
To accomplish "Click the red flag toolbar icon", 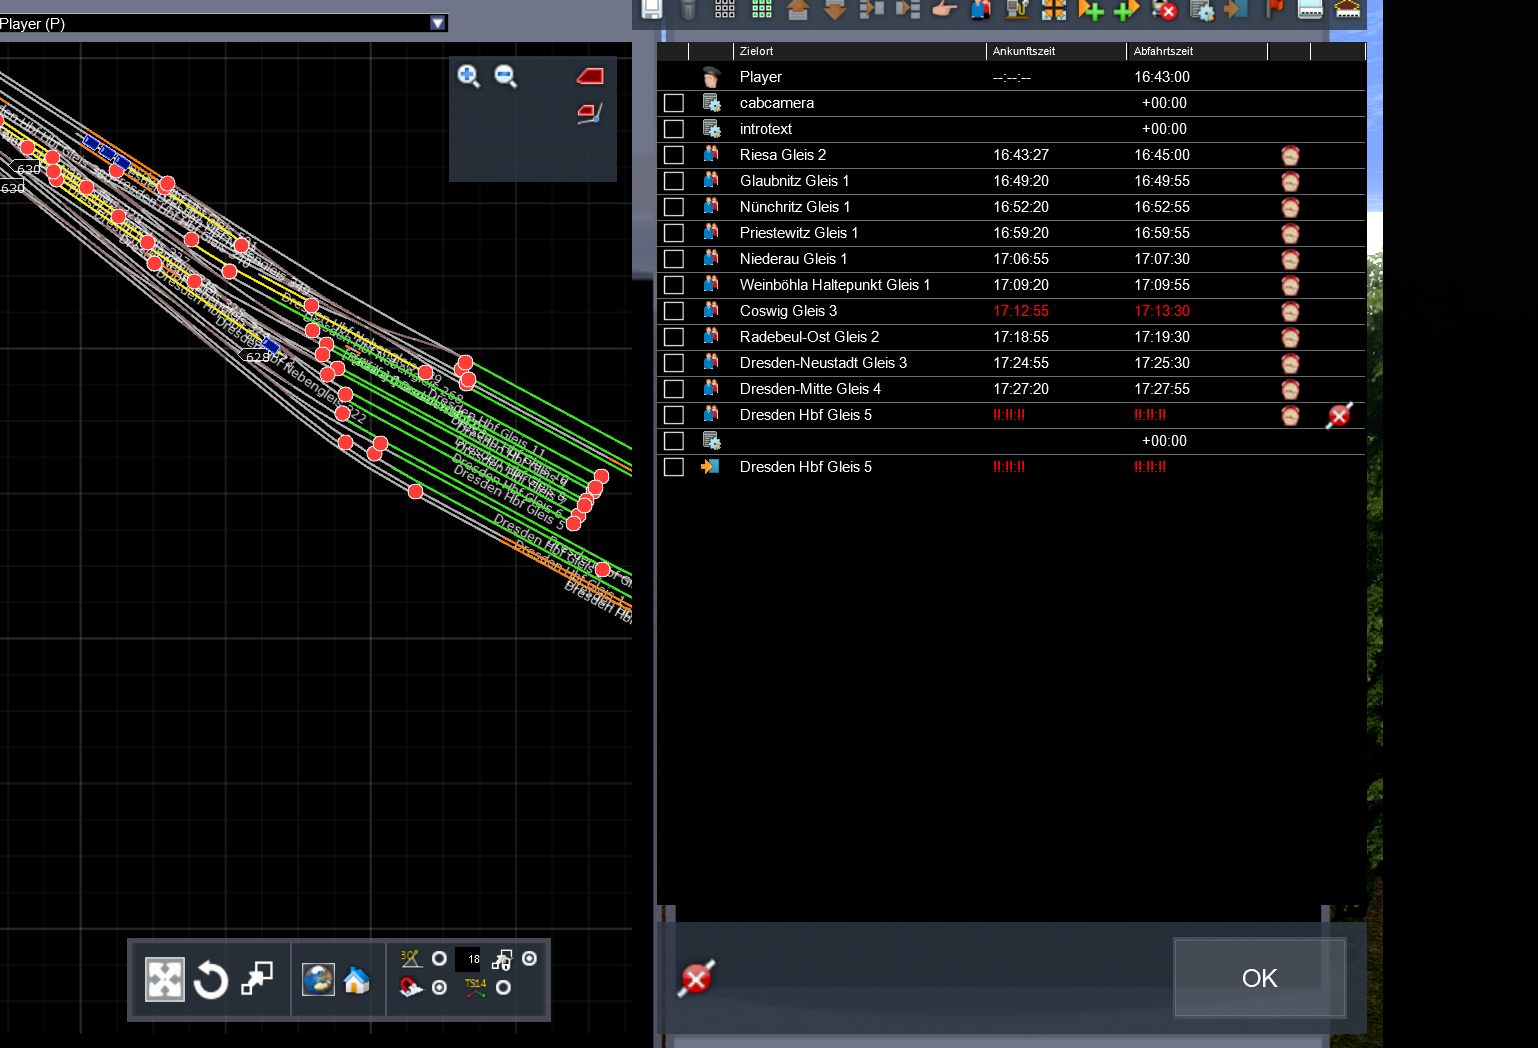I will [x=1274, y=10].
